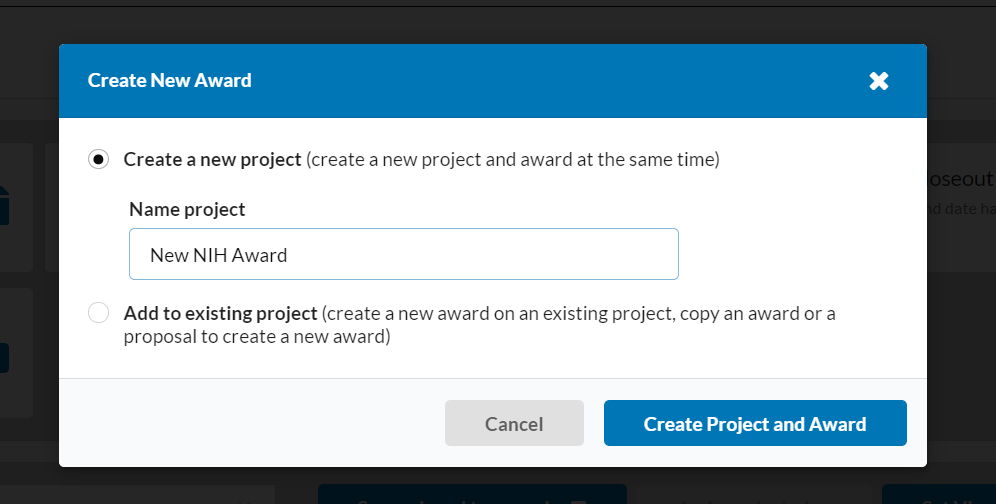Select the Create a new project radio button
Image resolution: width=996 pixels, height=504 pixels.
point(98,159)
